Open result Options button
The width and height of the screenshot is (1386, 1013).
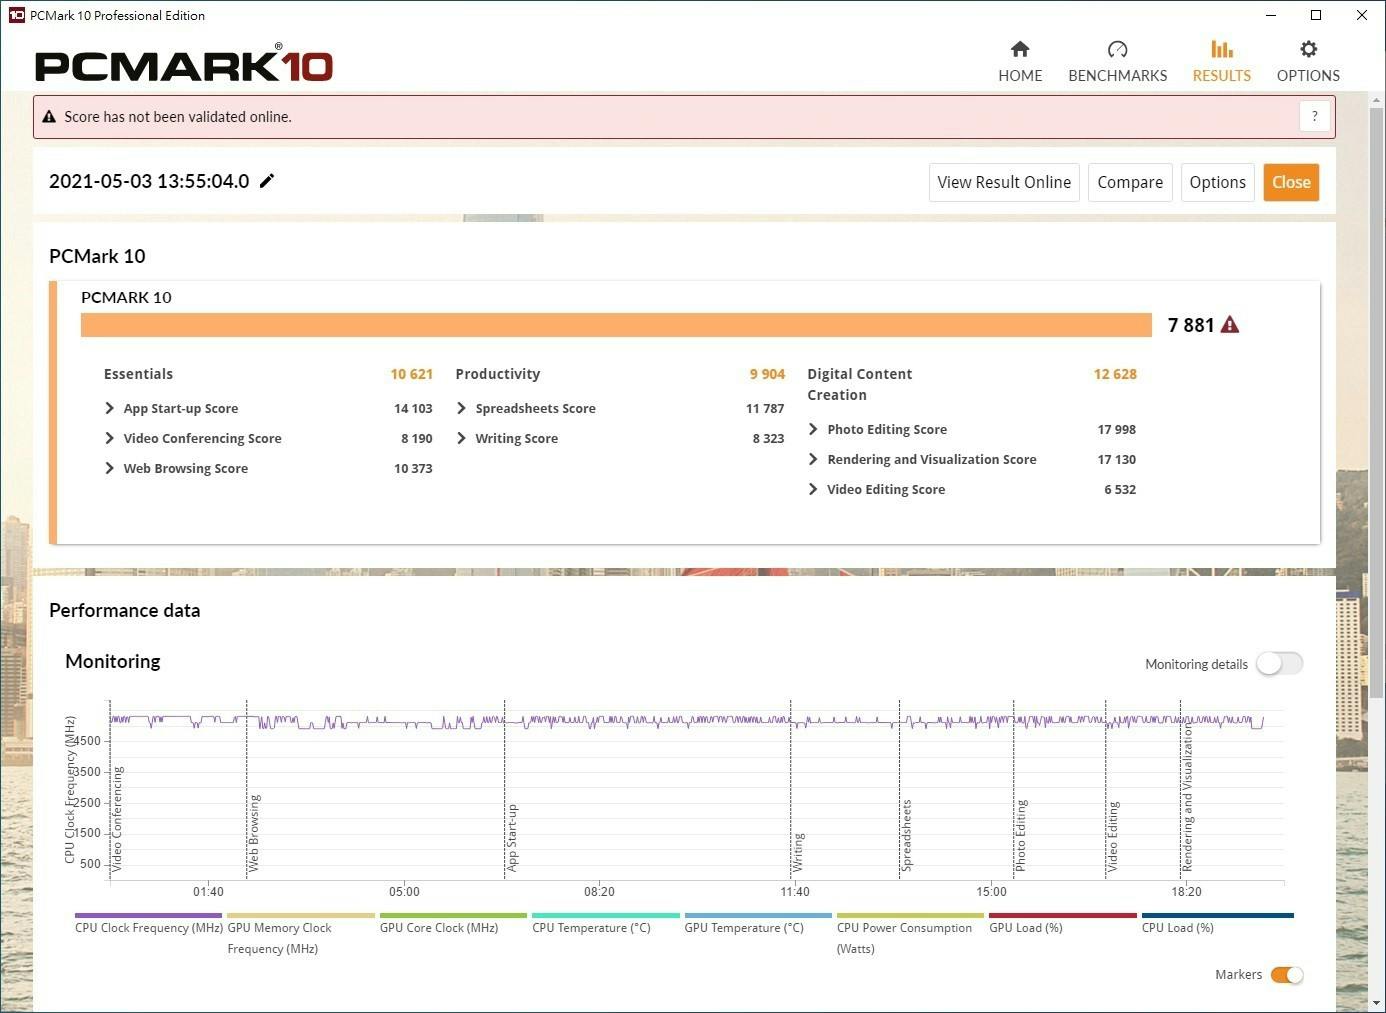point(1217,182)
